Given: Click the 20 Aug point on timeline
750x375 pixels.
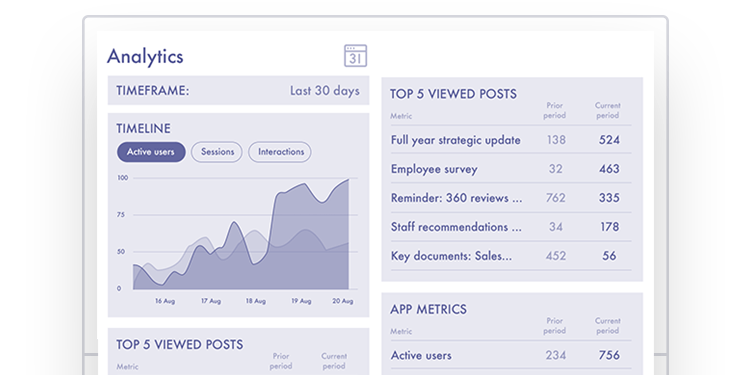Looking at the screenshot, I should tap(343, 301).
